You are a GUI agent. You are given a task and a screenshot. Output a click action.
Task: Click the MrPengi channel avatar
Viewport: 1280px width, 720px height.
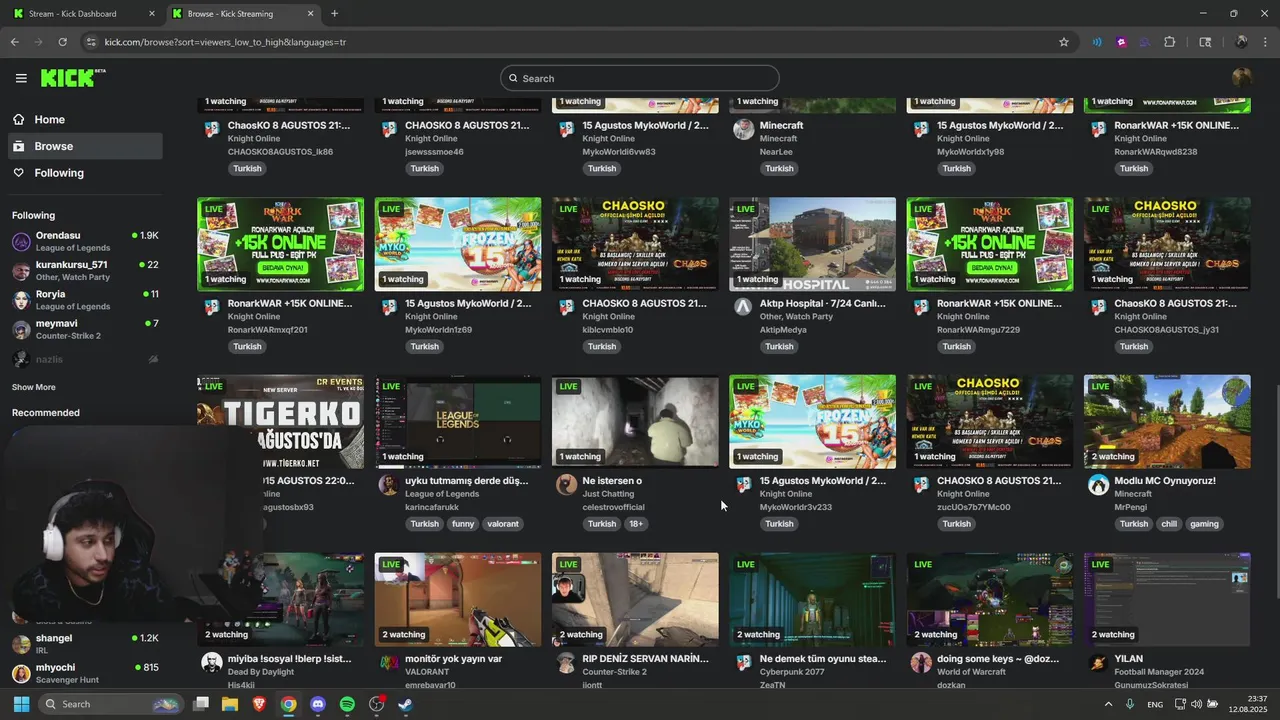tap(1098, 485)
